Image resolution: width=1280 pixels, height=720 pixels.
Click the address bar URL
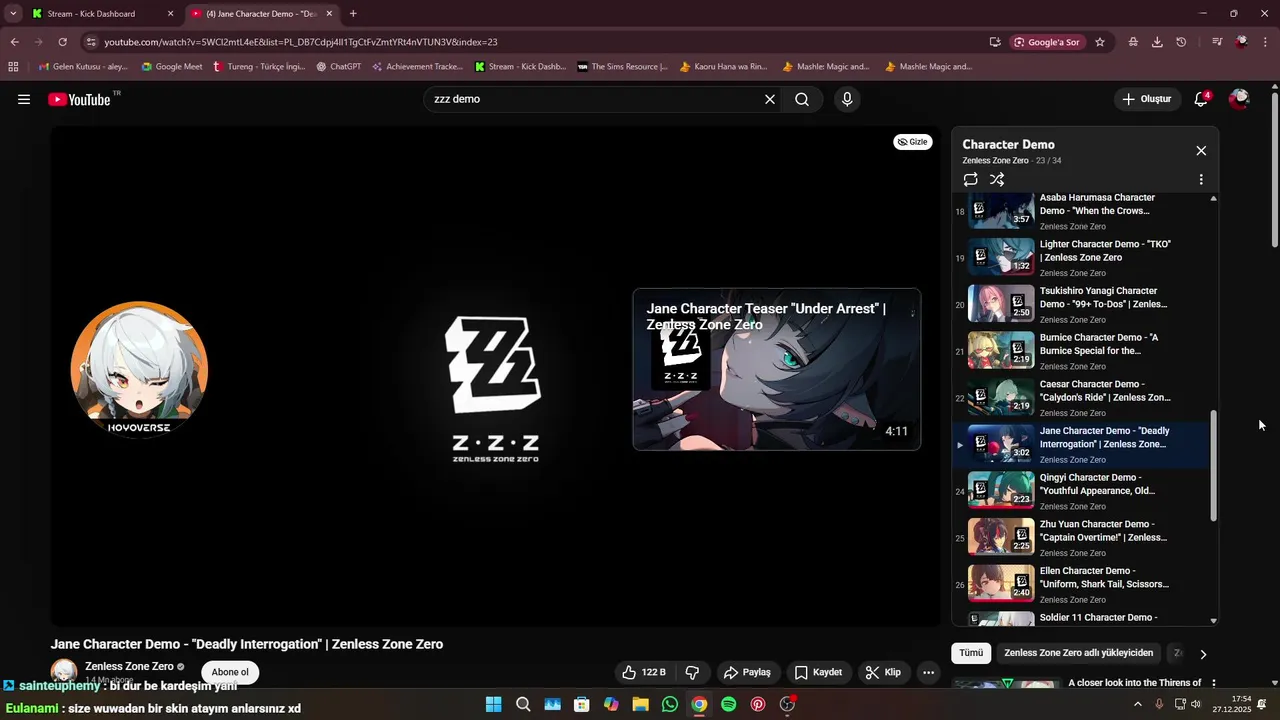(301, 42)
